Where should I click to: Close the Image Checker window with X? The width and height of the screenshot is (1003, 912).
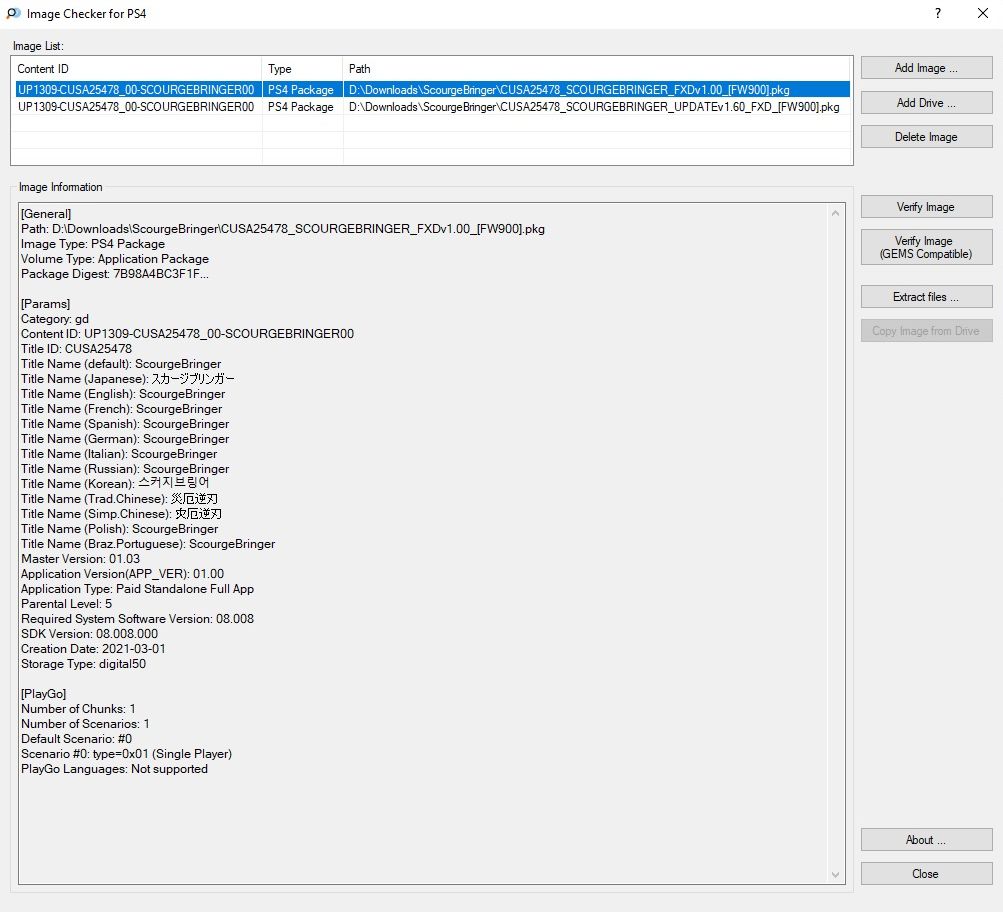pyautogui.click(x=982, y=14)
